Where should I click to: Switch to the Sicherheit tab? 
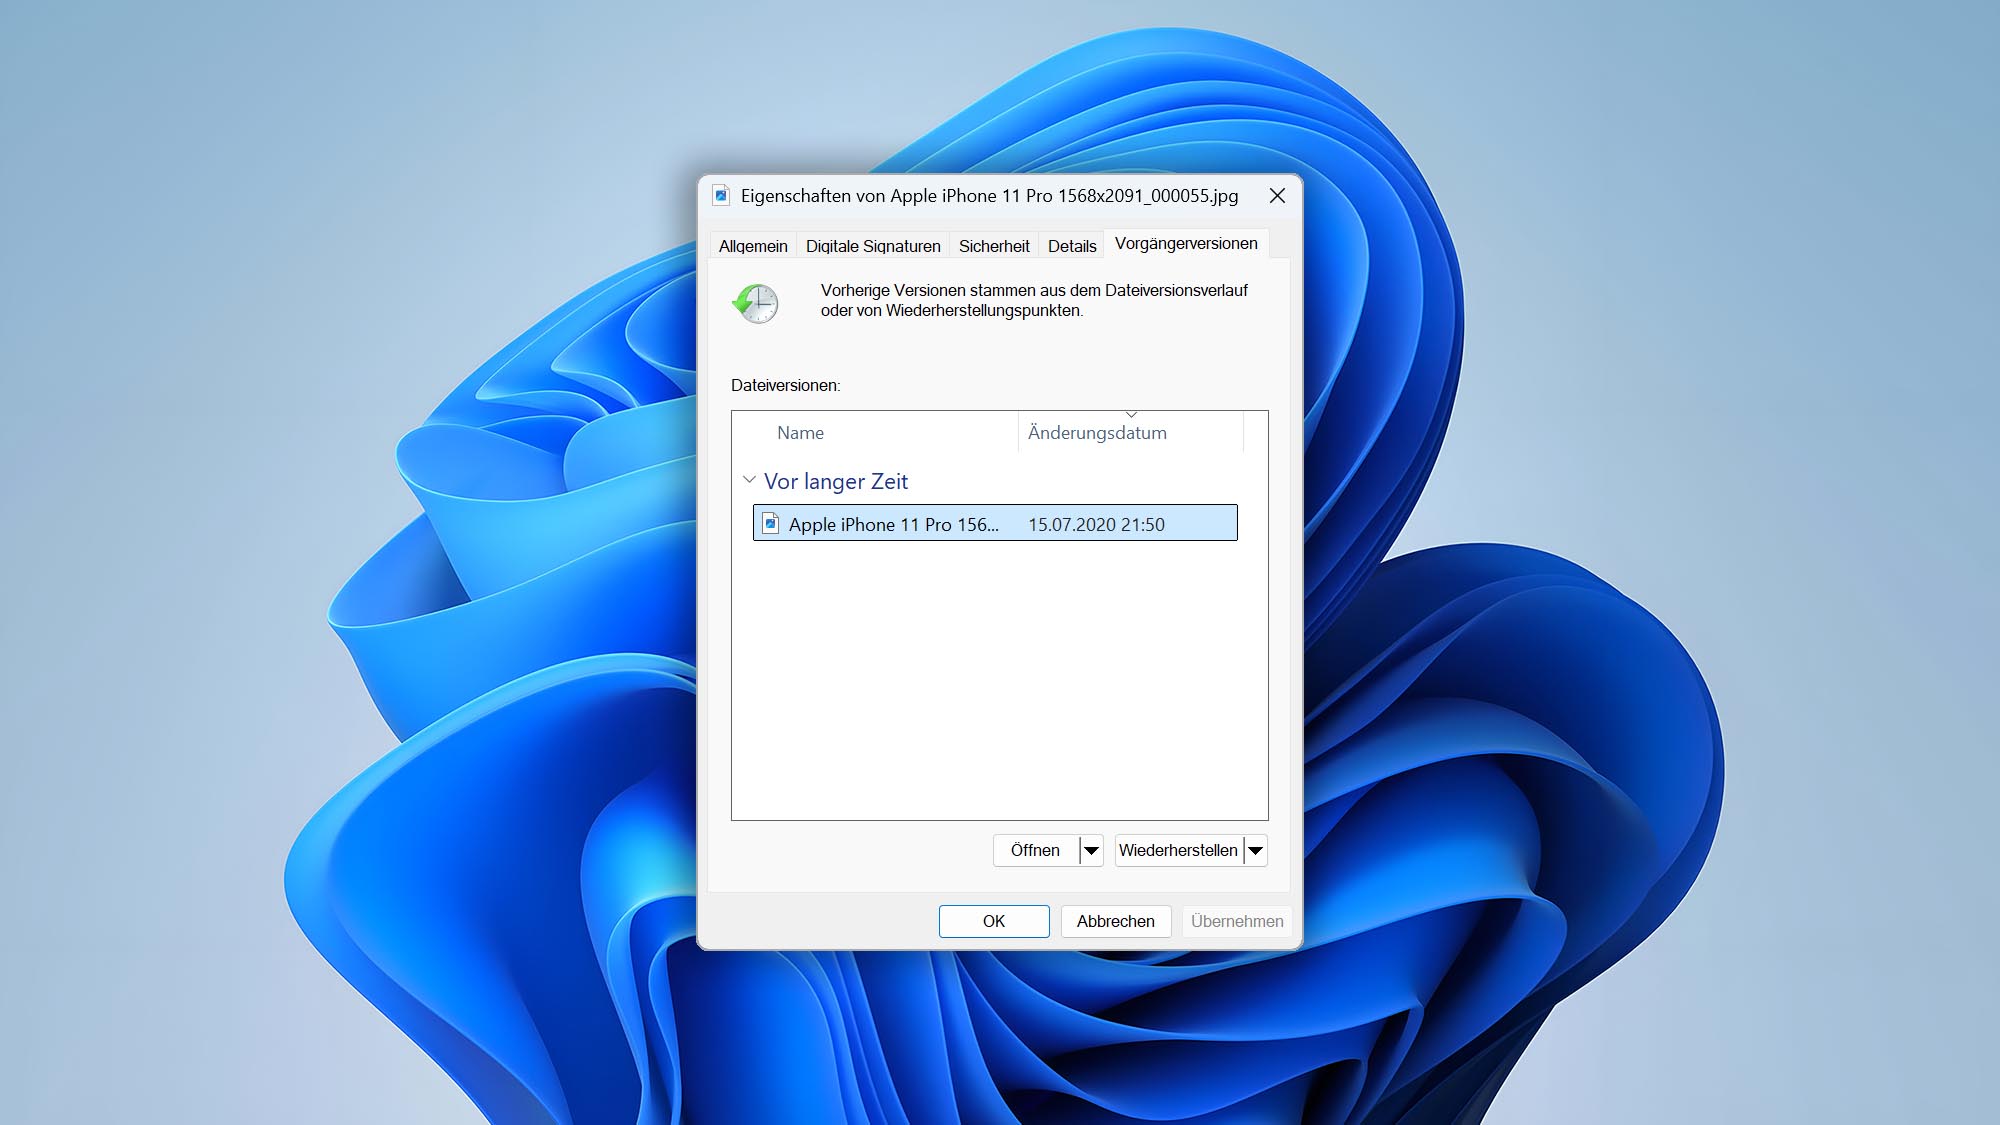[x=994, y=246]
